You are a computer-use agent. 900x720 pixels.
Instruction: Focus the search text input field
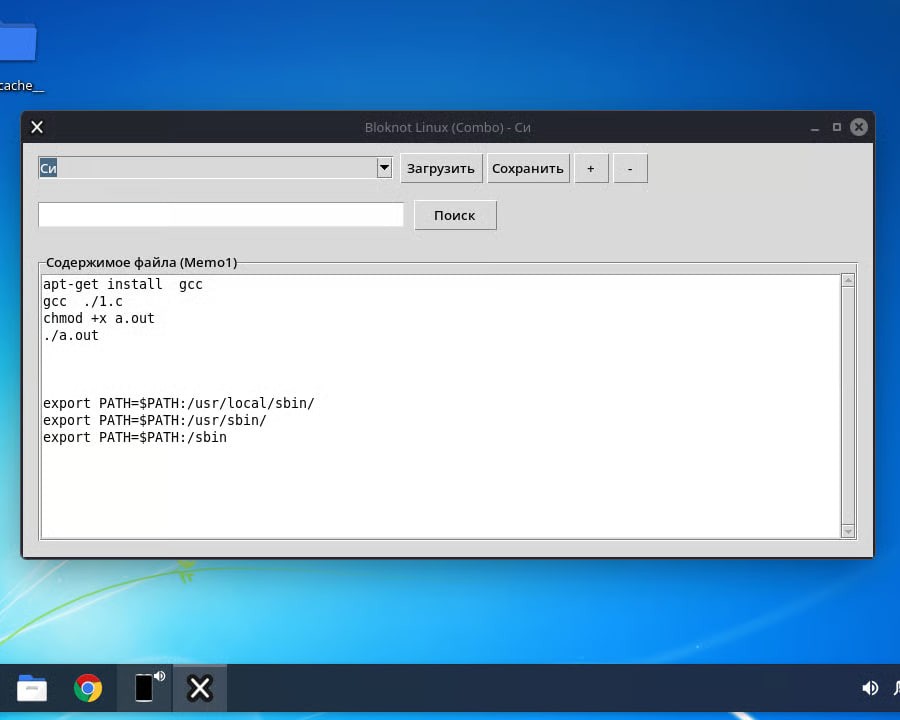pos(221,215)
